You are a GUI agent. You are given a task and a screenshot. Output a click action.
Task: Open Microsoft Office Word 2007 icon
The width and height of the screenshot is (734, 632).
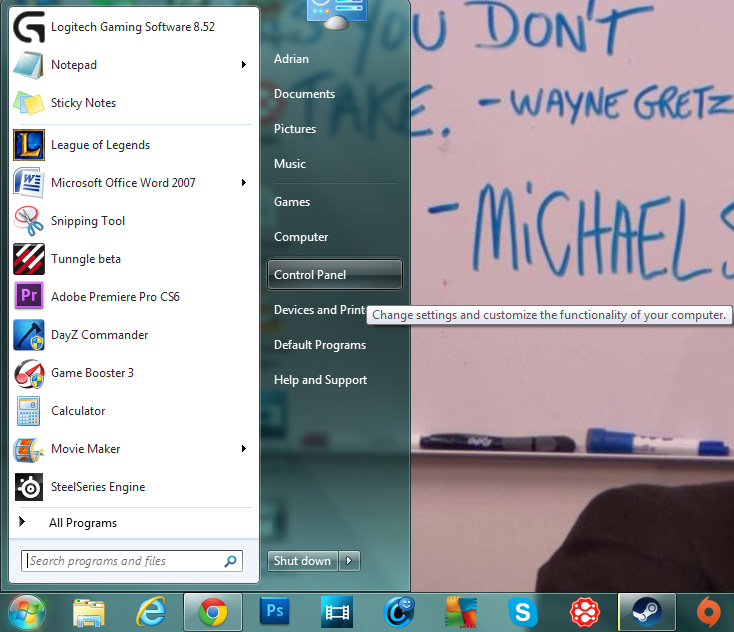(29, 183)
